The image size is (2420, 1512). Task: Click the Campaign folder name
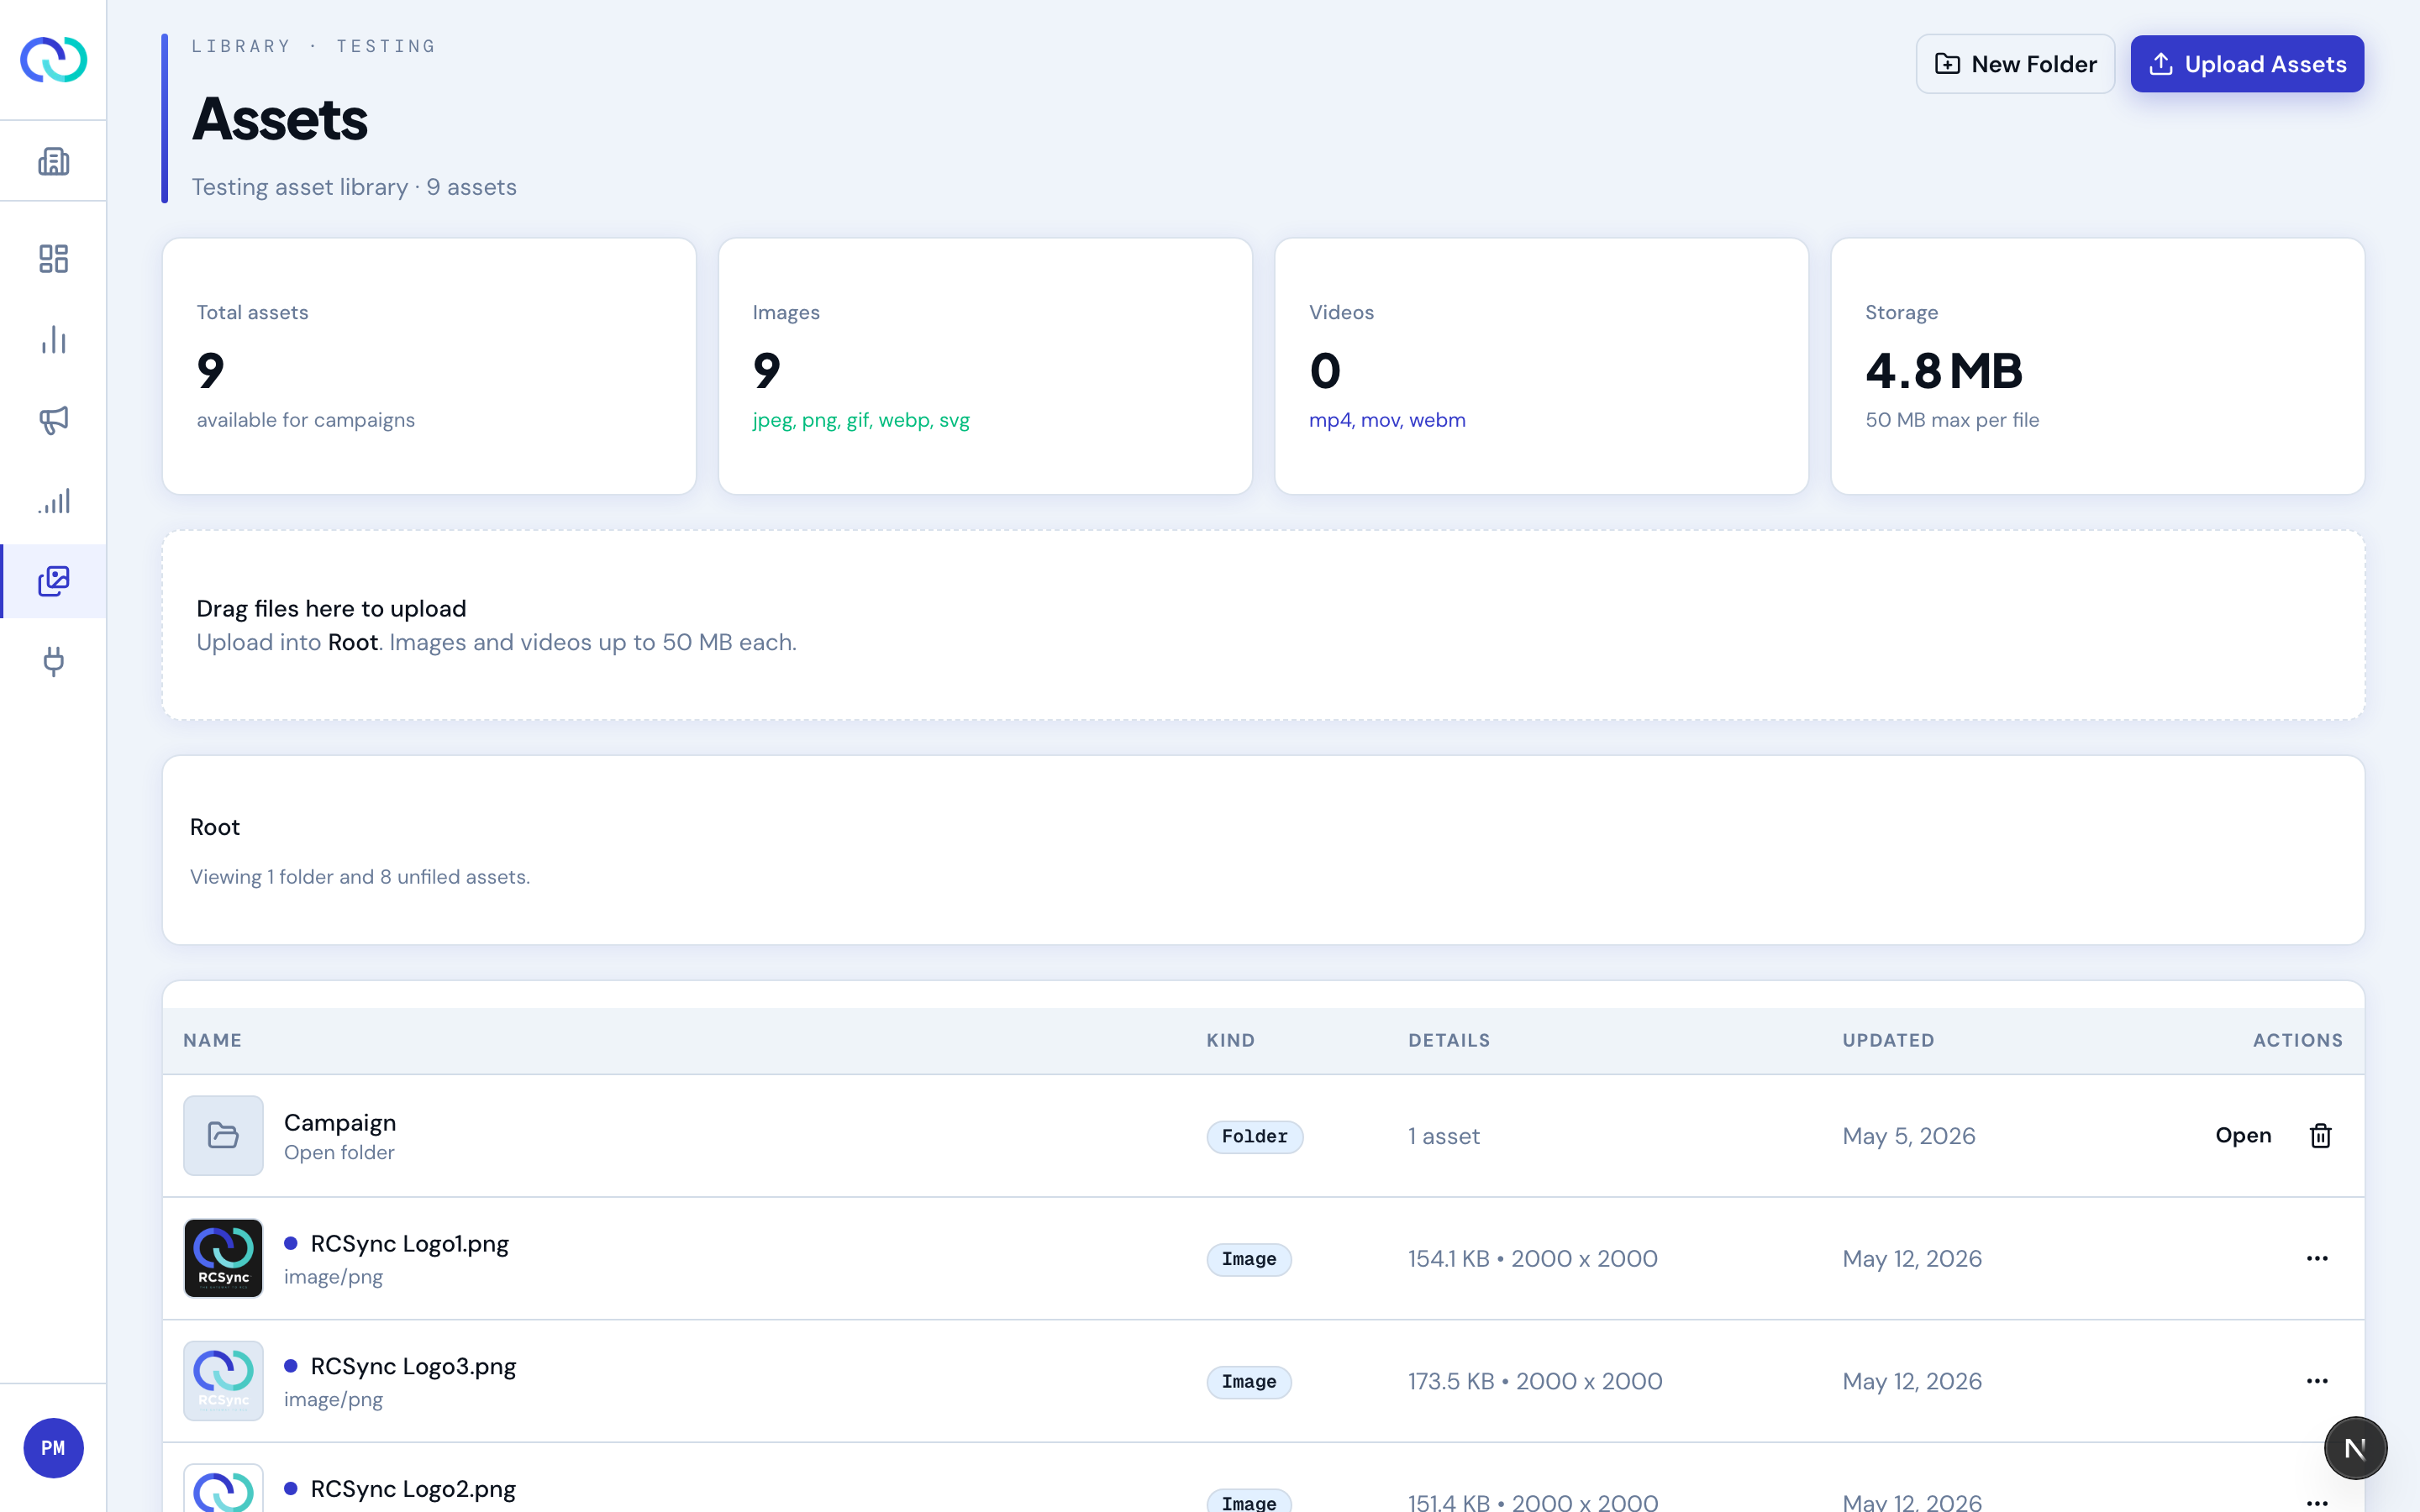pyautogui.click(x=340, y=1122)
